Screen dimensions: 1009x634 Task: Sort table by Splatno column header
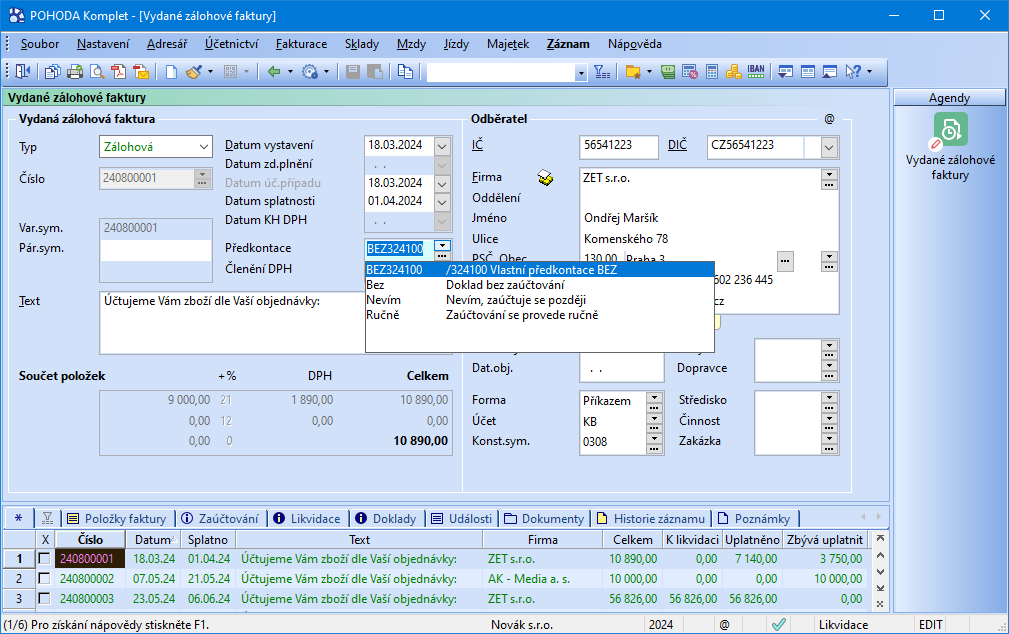(x=208, y=539)
